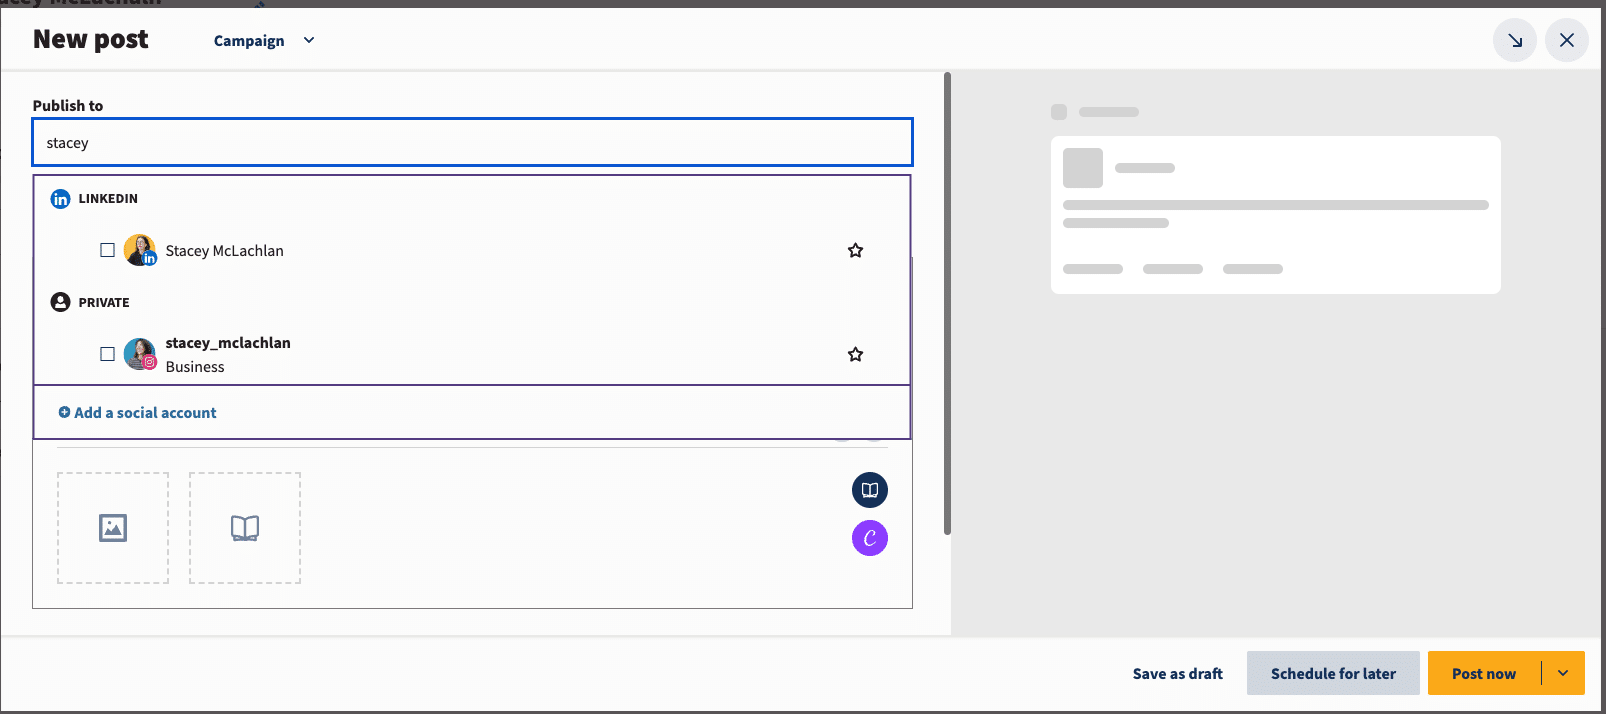Viewport: 1606px width, 714px height.
Task: Click Save as draft
Action: [1178, 674]
